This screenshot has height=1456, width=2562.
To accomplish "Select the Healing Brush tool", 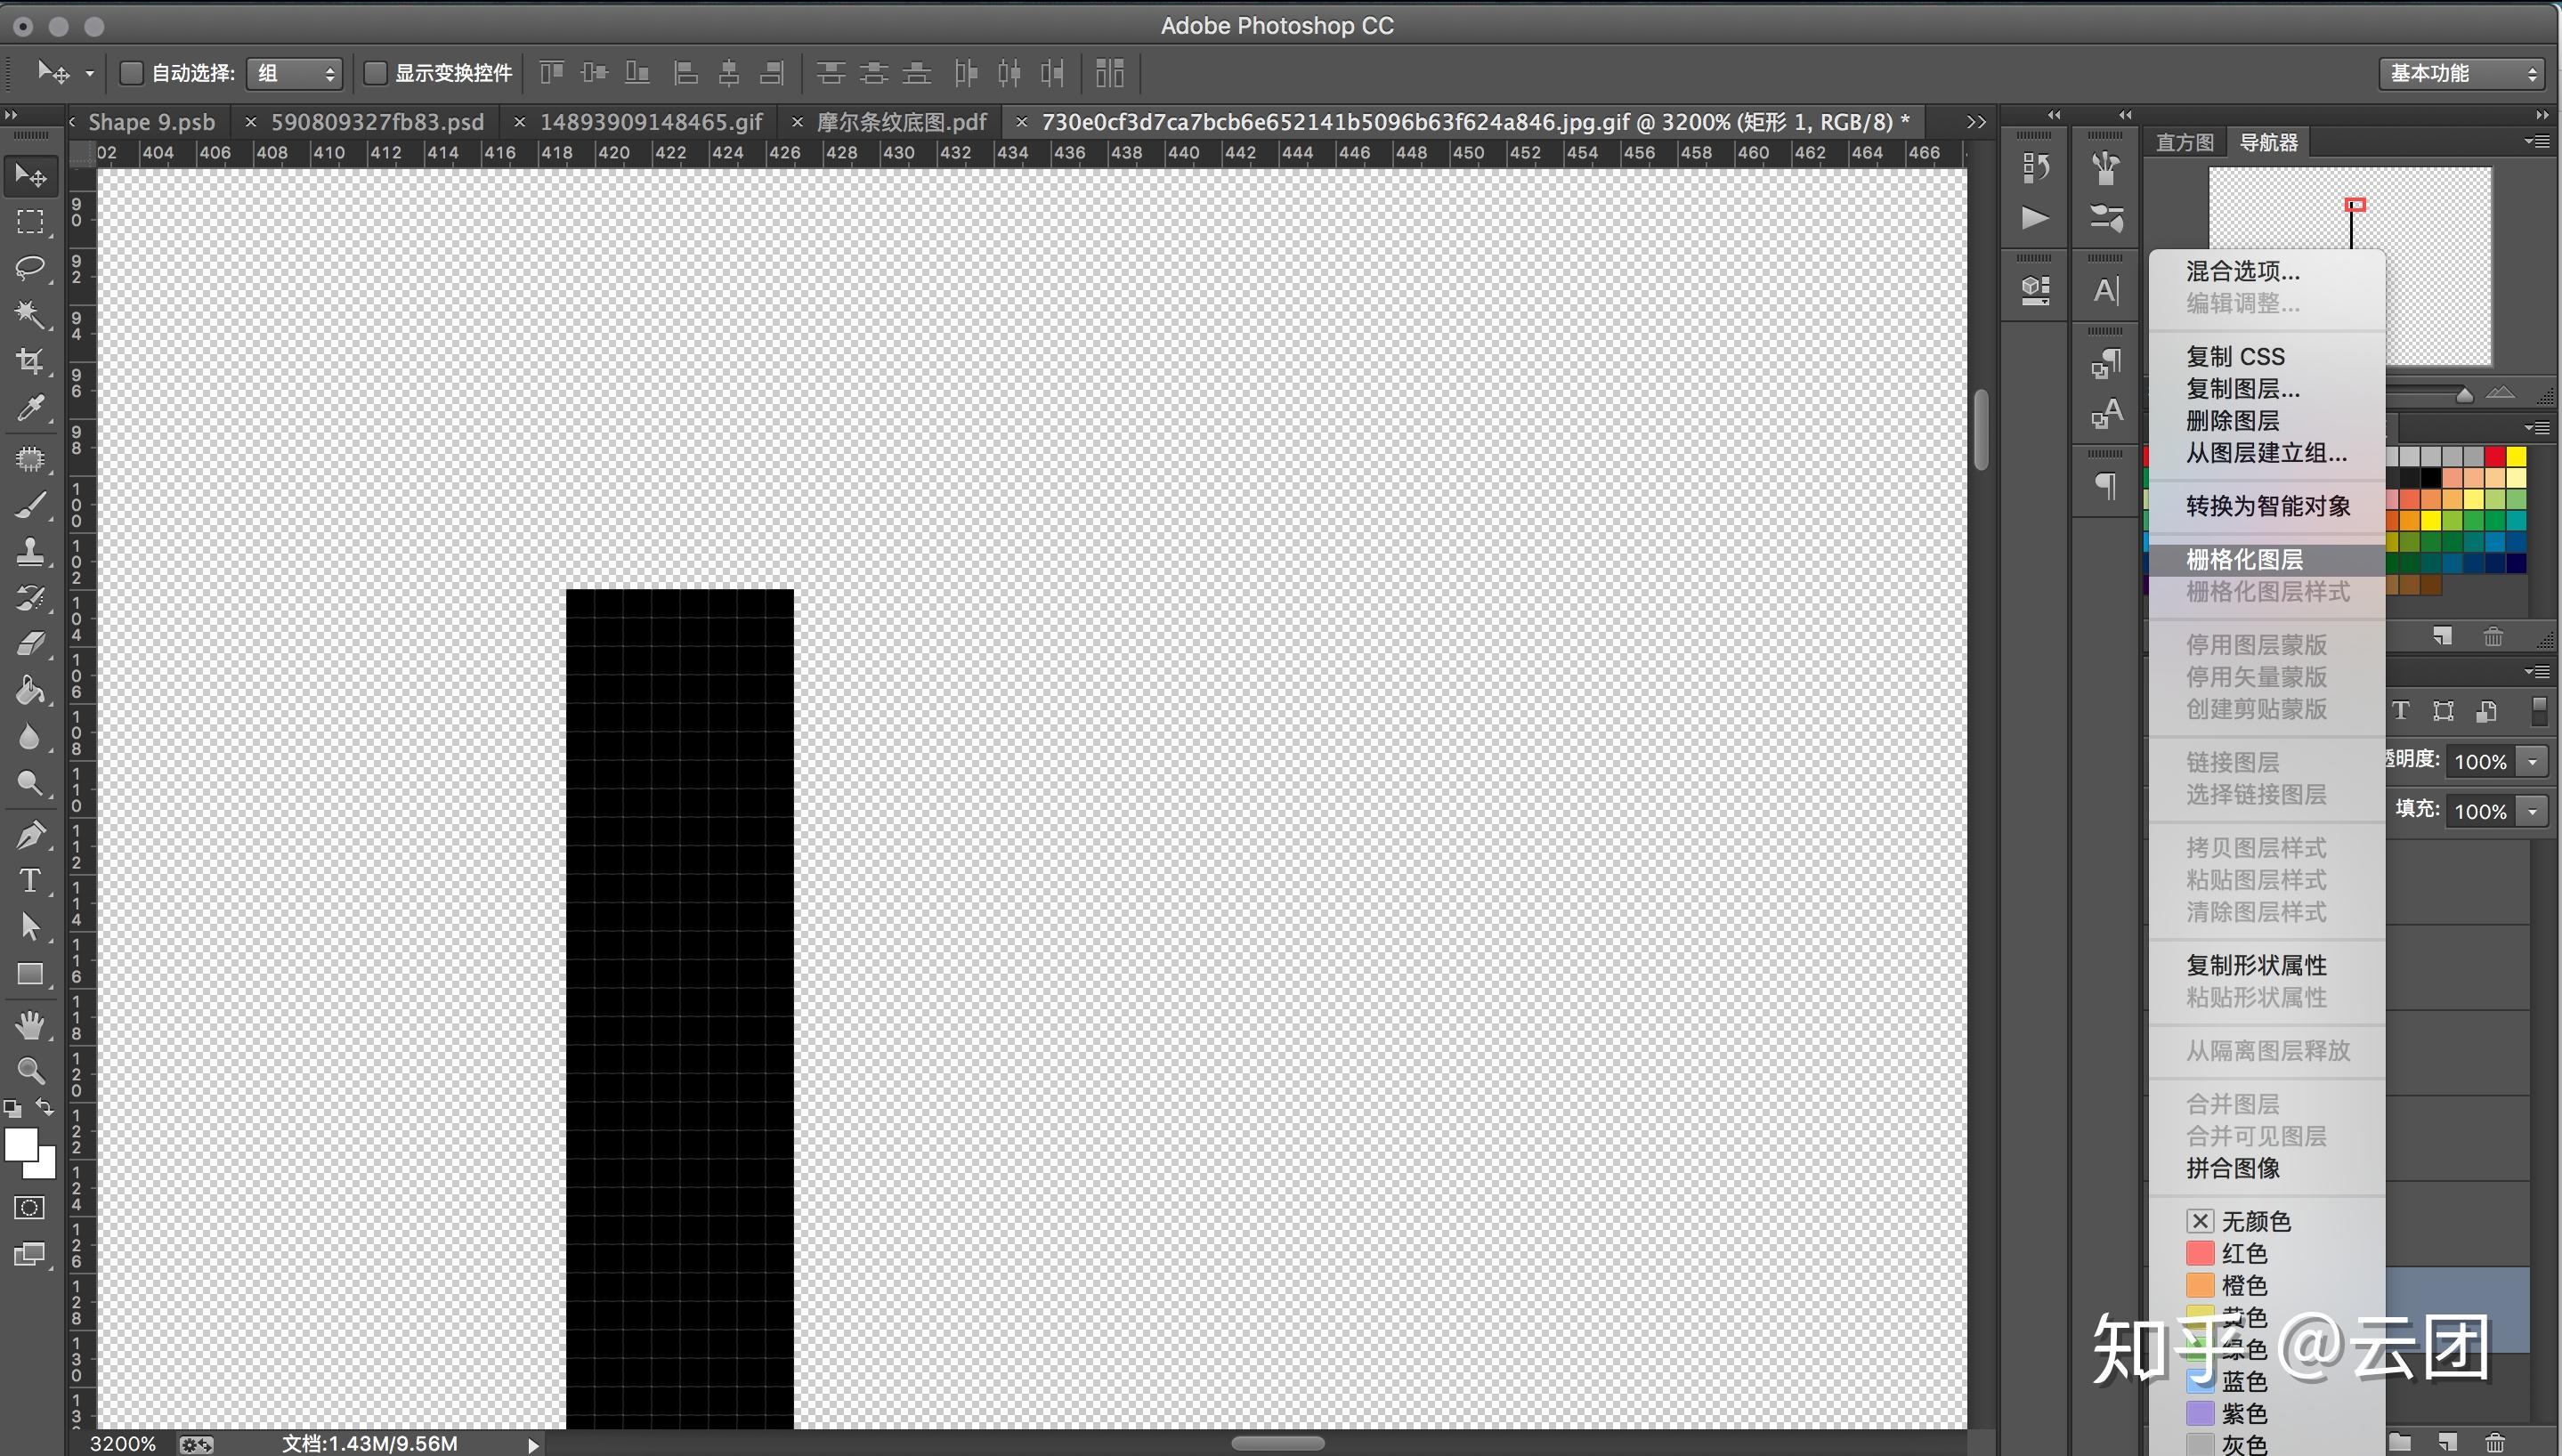I will pos(30,459).
